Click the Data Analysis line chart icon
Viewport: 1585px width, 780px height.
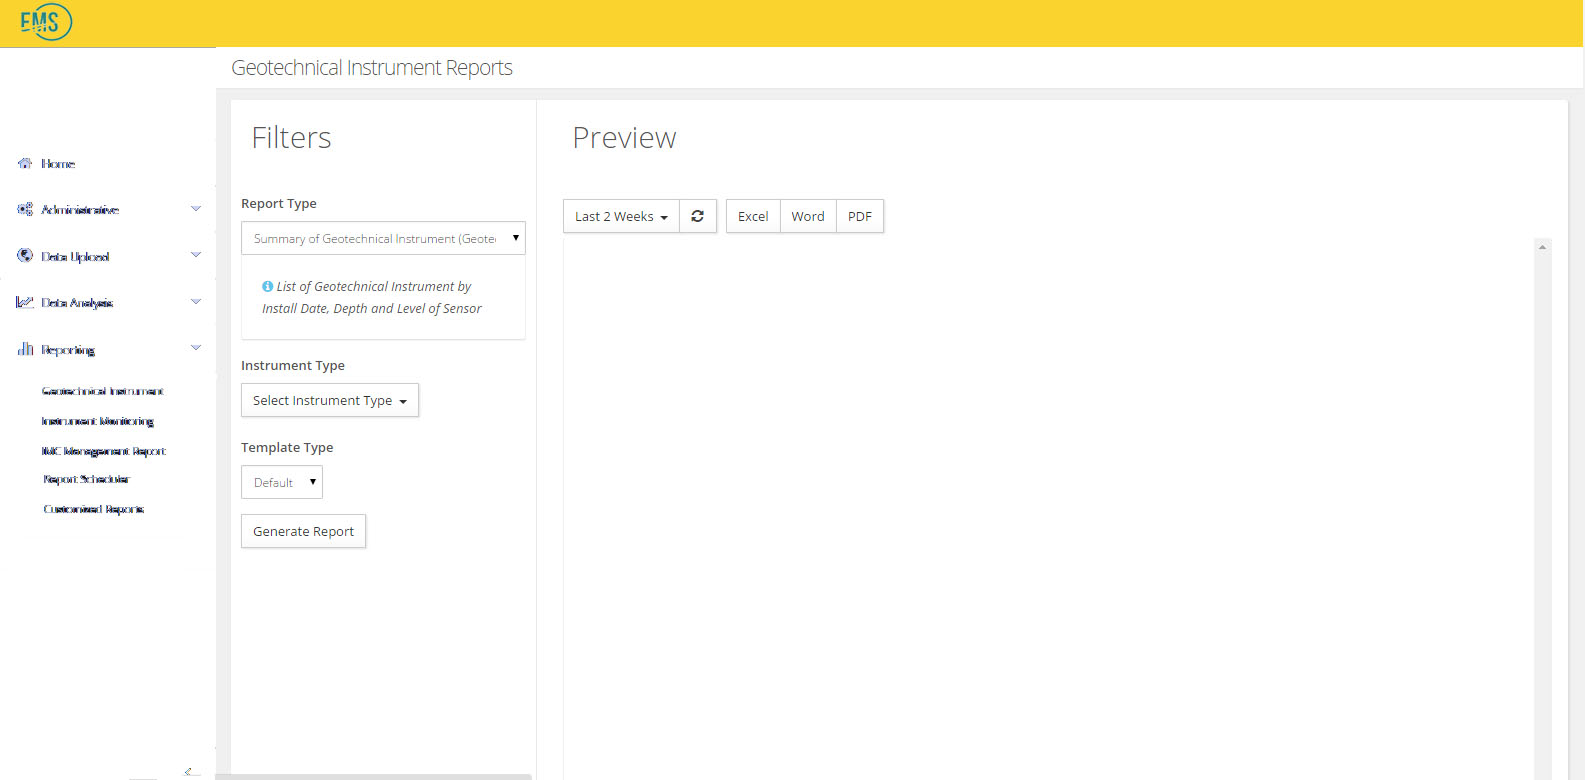(25, 302)
